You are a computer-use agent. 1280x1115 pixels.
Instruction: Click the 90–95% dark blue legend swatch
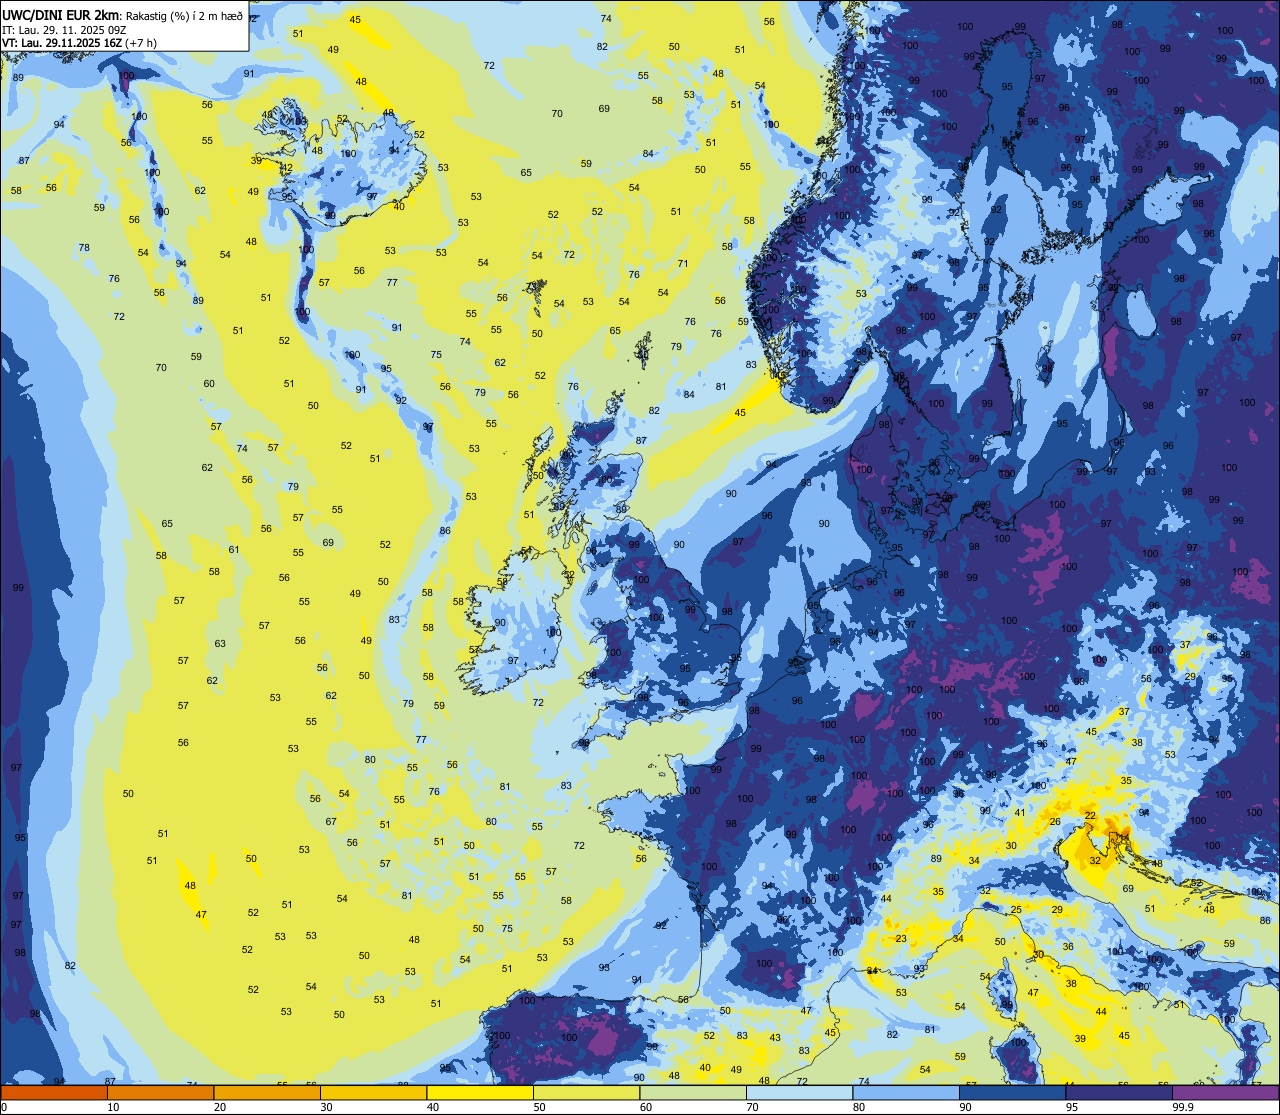[x=1013, y=1093]
